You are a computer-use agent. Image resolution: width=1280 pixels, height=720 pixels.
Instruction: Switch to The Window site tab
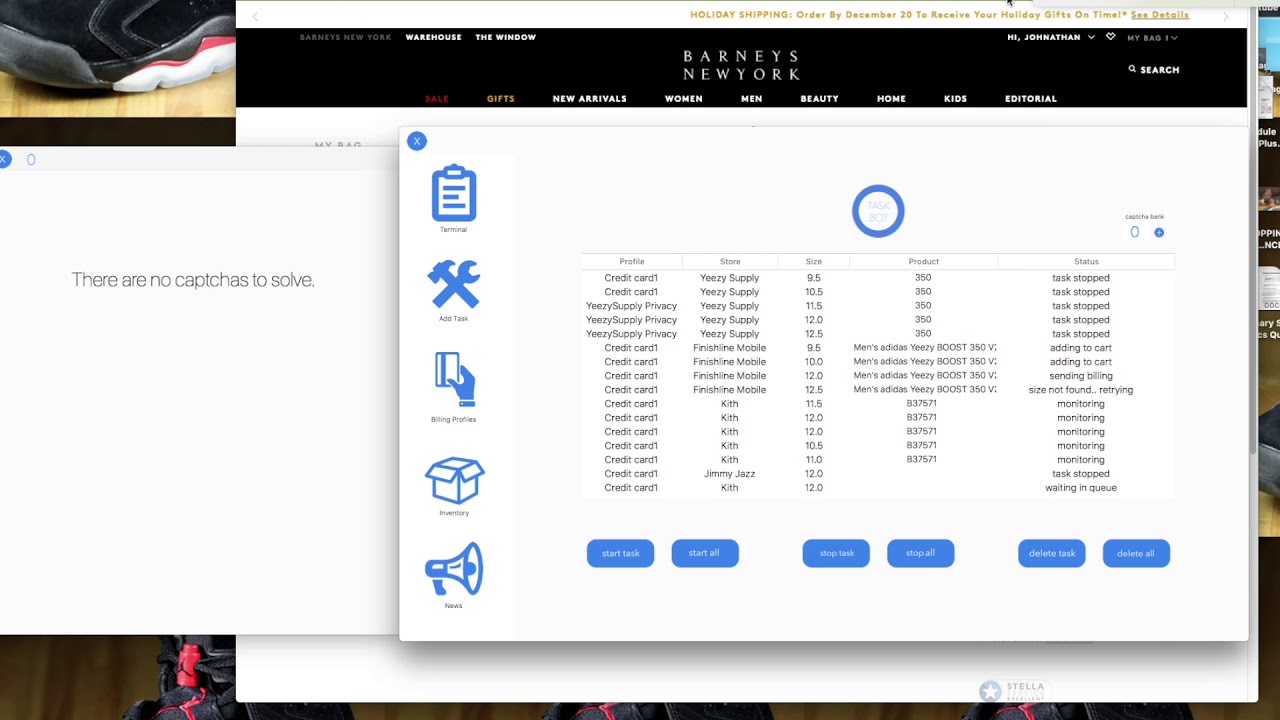(505, 37)
